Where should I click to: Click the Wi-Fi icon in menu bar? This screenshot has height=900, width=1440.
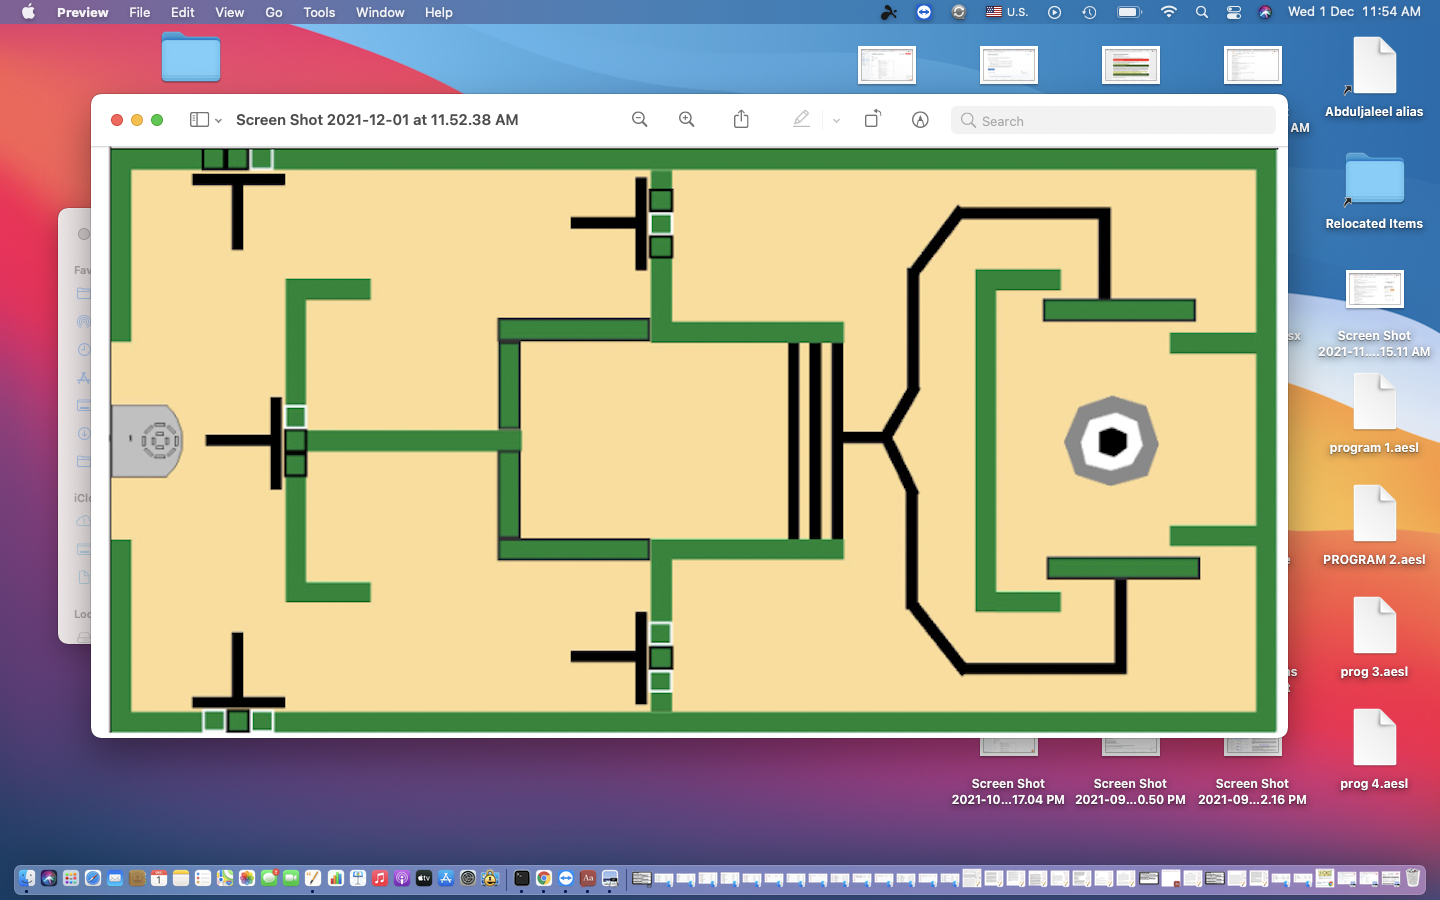(1168, 12)
